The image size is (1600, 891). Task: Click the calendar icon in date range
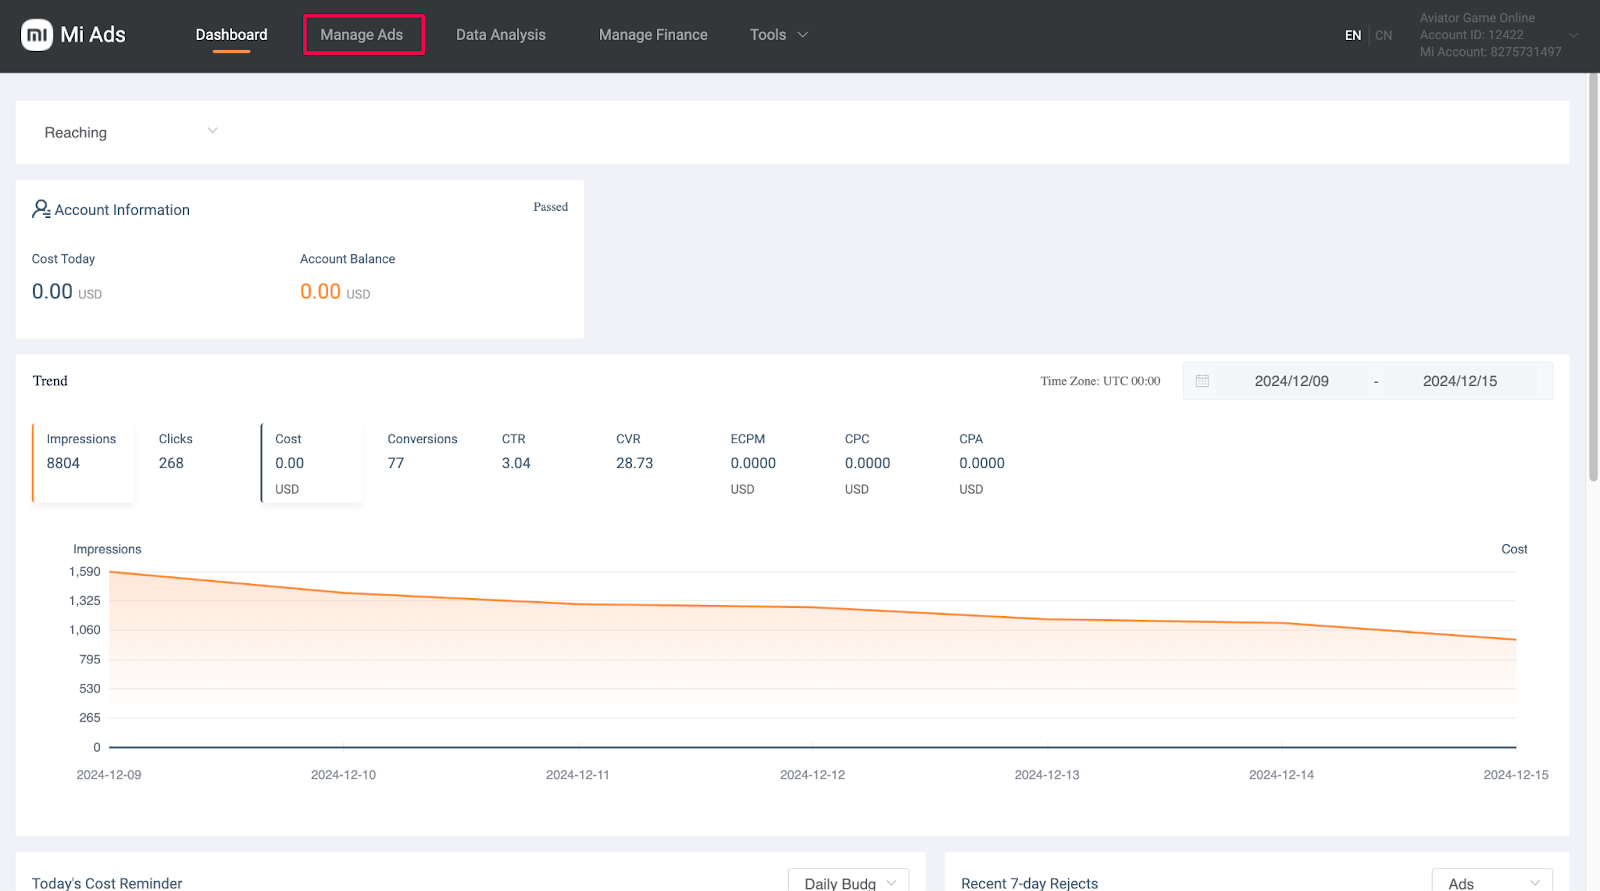pyautogui.click(x=1202, y=381)
